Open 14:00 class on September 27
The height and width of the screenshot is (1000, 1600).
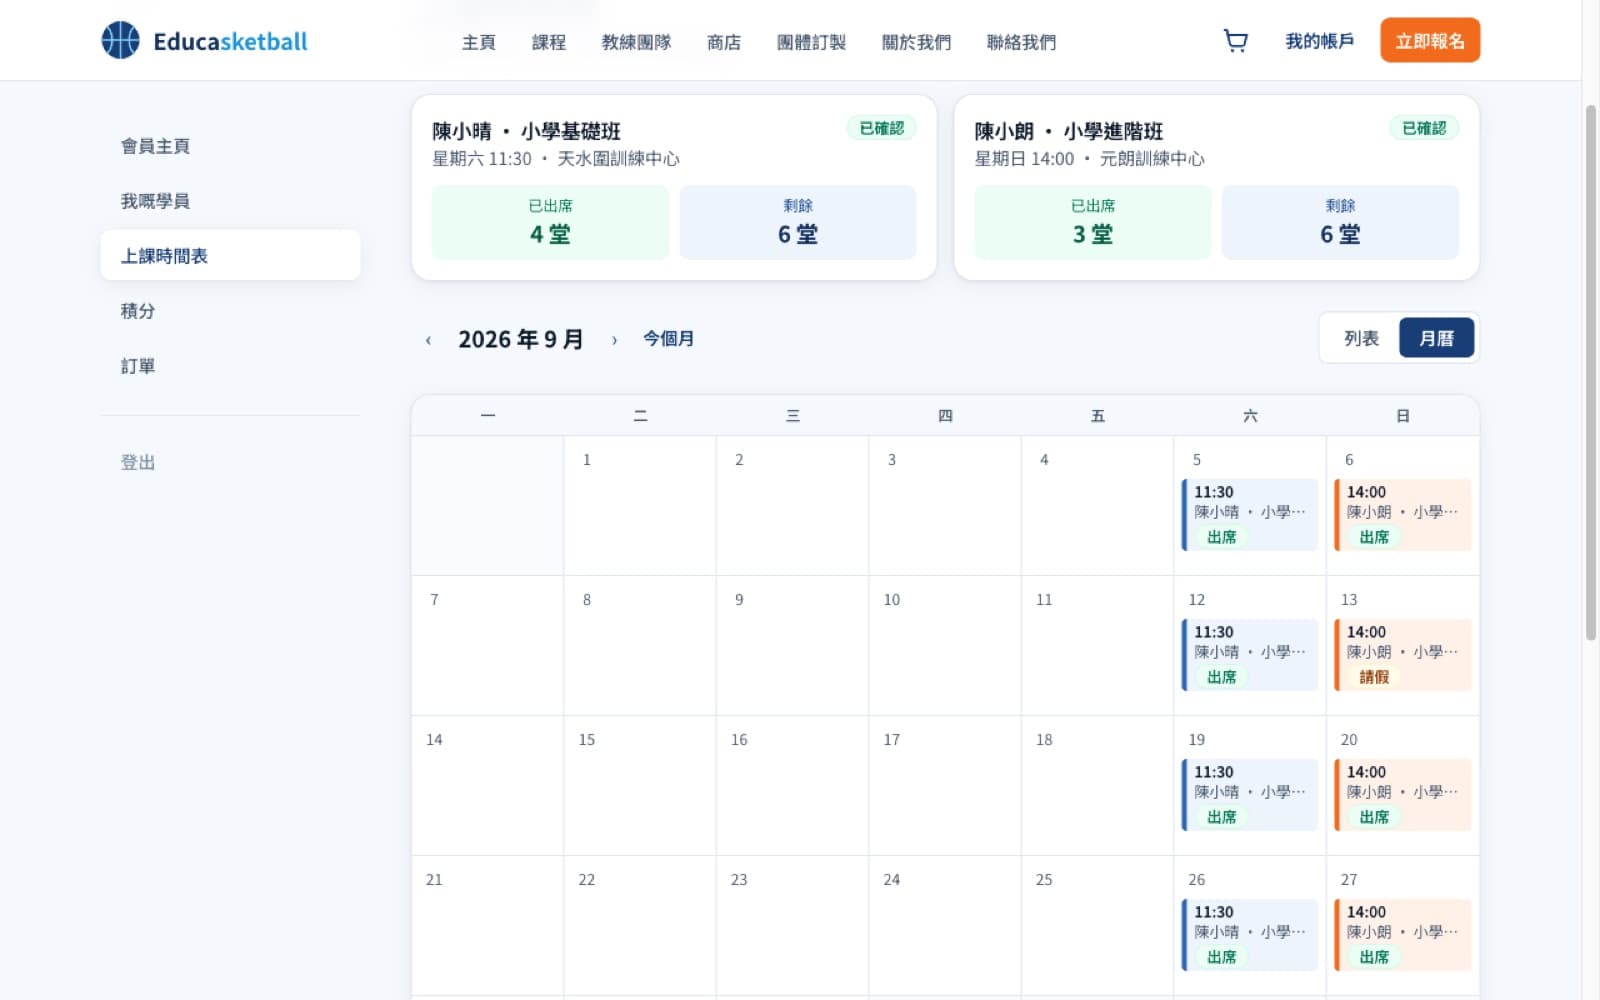pyautogui.click(x=1403, y=935)
